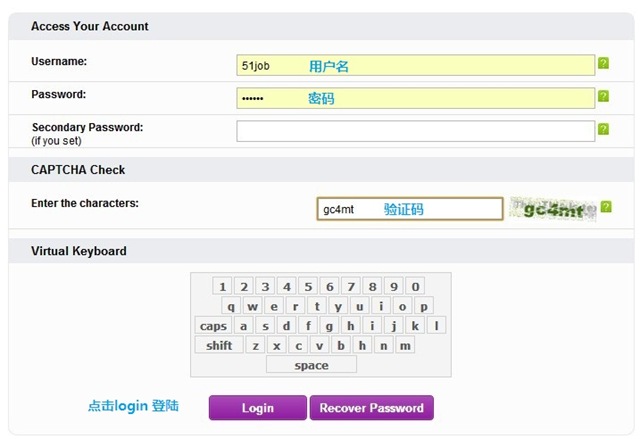Focus the Password input field
The height and width of the screenshot is (439, 640).
[x=415, y=98]
